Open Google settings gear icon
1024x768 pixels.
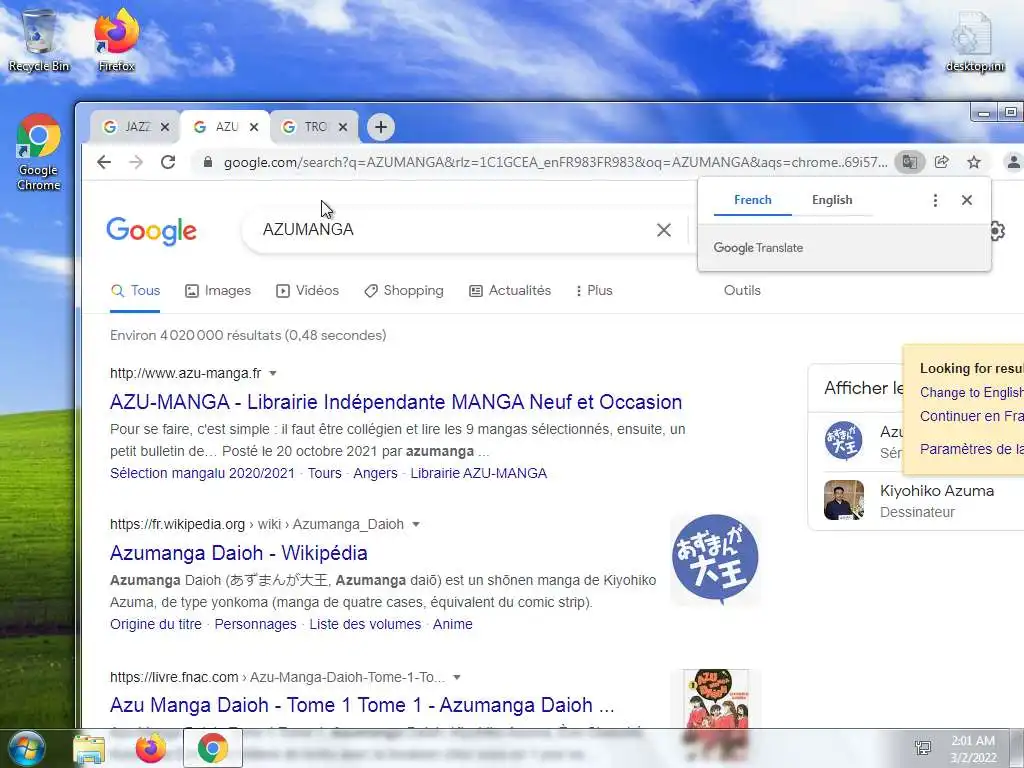(x=997, y=231)
